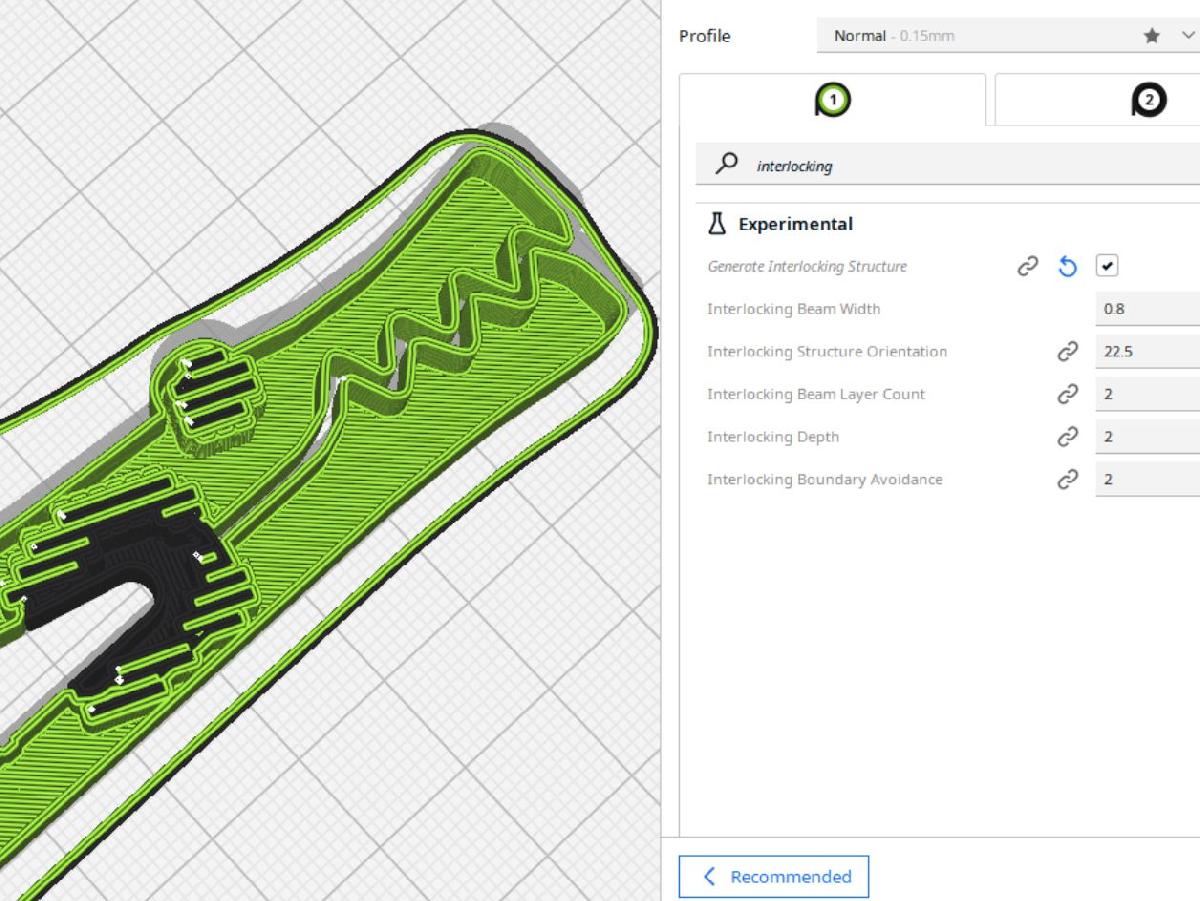Disable Generate Interlocking Structure
This screenshot has height=901, width=1200.
[1107, 265]
